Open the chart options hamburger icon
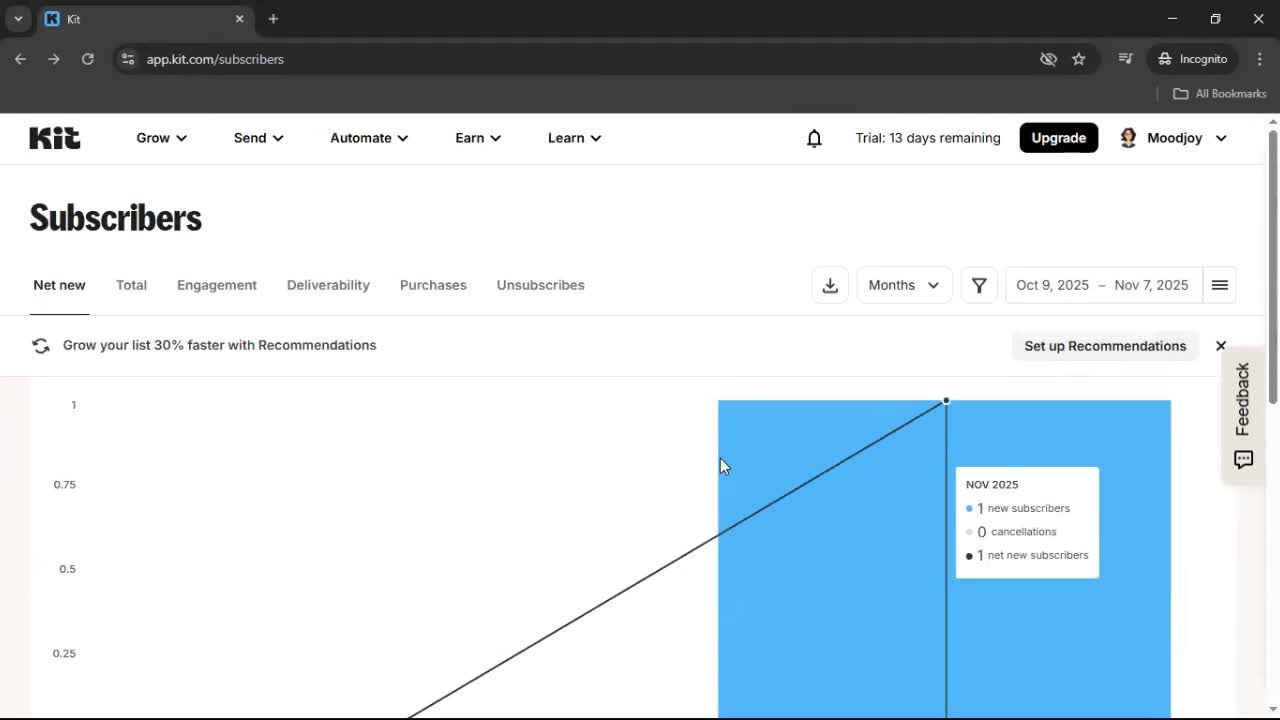 (1219, 285)
